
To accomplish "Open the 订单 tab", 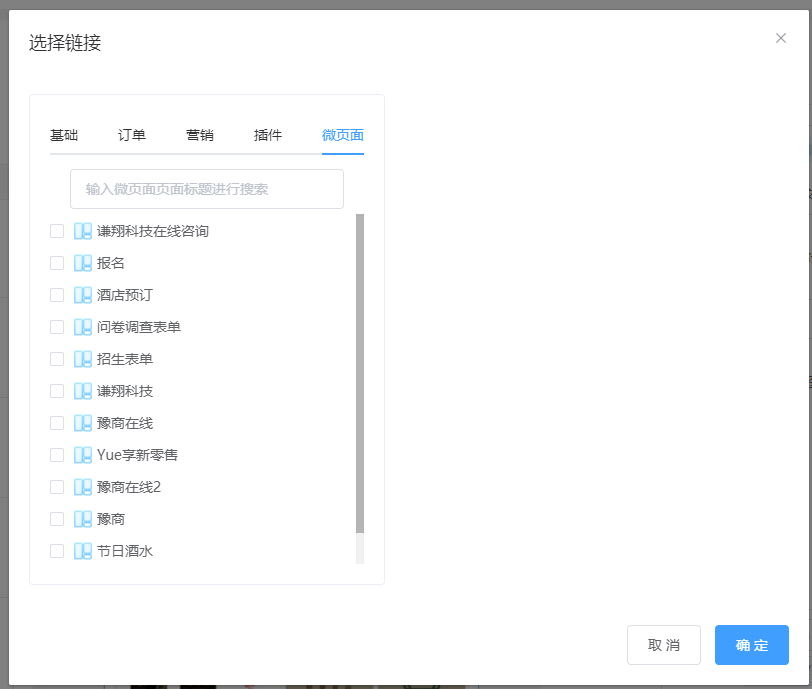I will [x=132, y=135].
